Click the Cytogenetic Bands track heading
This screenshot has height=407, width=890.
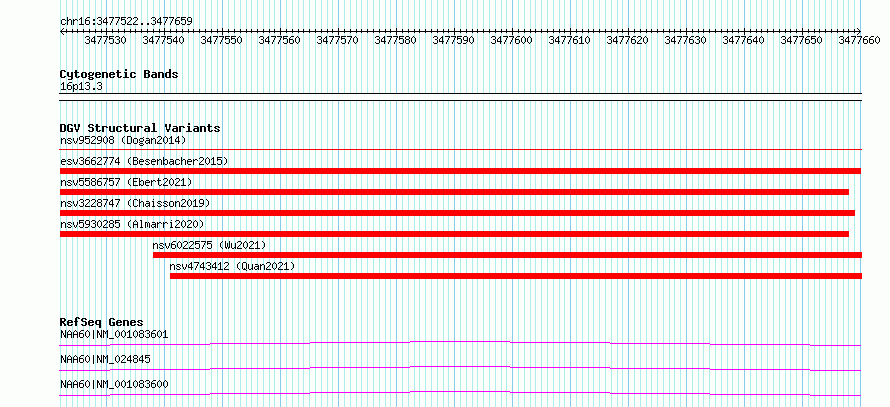[x=119, y=74]
